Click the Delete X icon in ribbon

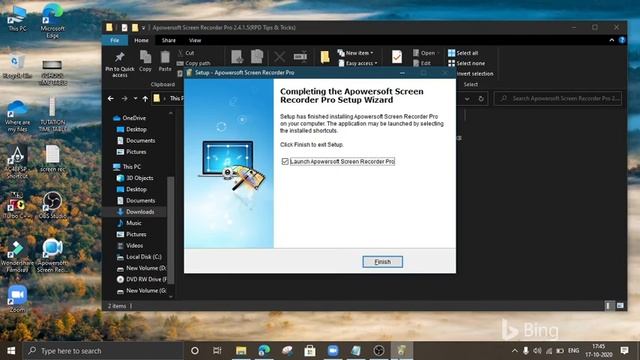click(280, 57)
